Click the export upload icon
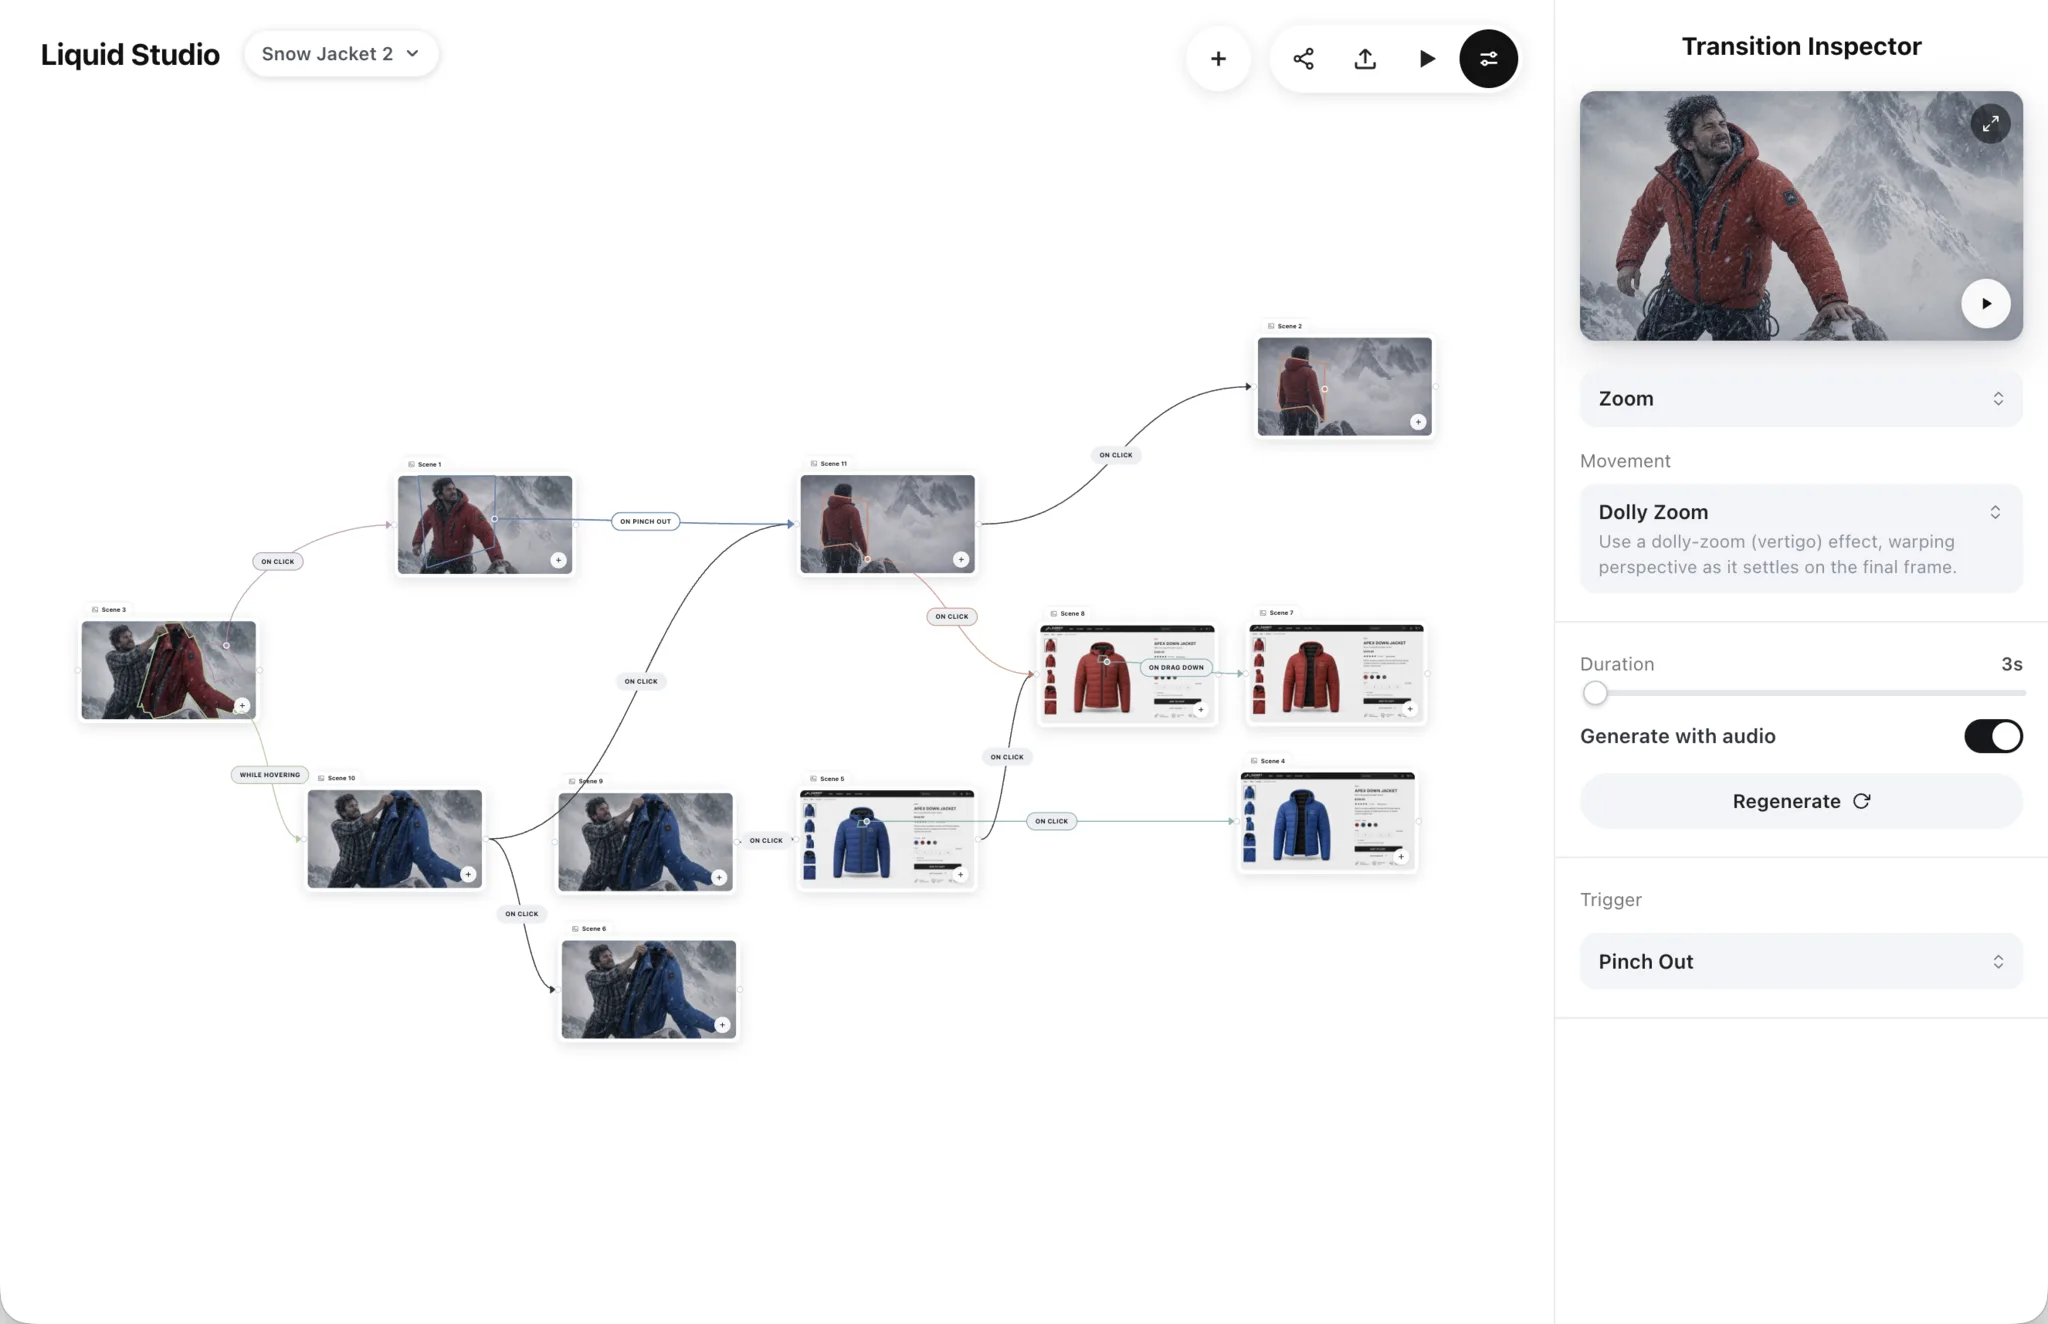The width and height of the screenshot is (2048, 1324). pos(1365,59)
